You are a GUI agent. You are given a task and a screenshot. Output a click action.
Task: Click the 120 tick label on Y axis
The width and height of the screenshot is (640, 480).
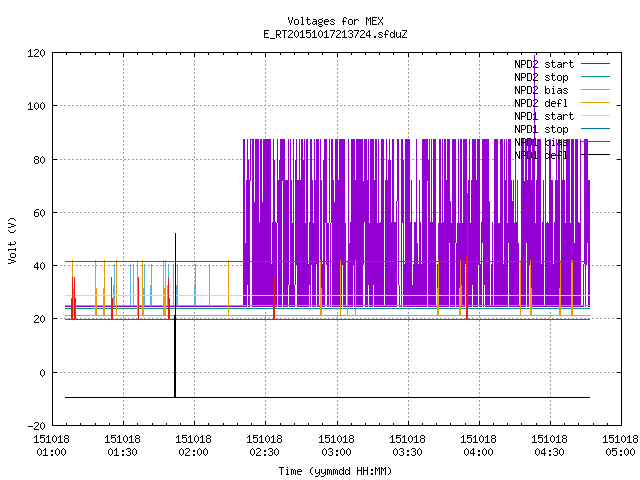pyautogui.click(x=36, y=53)
